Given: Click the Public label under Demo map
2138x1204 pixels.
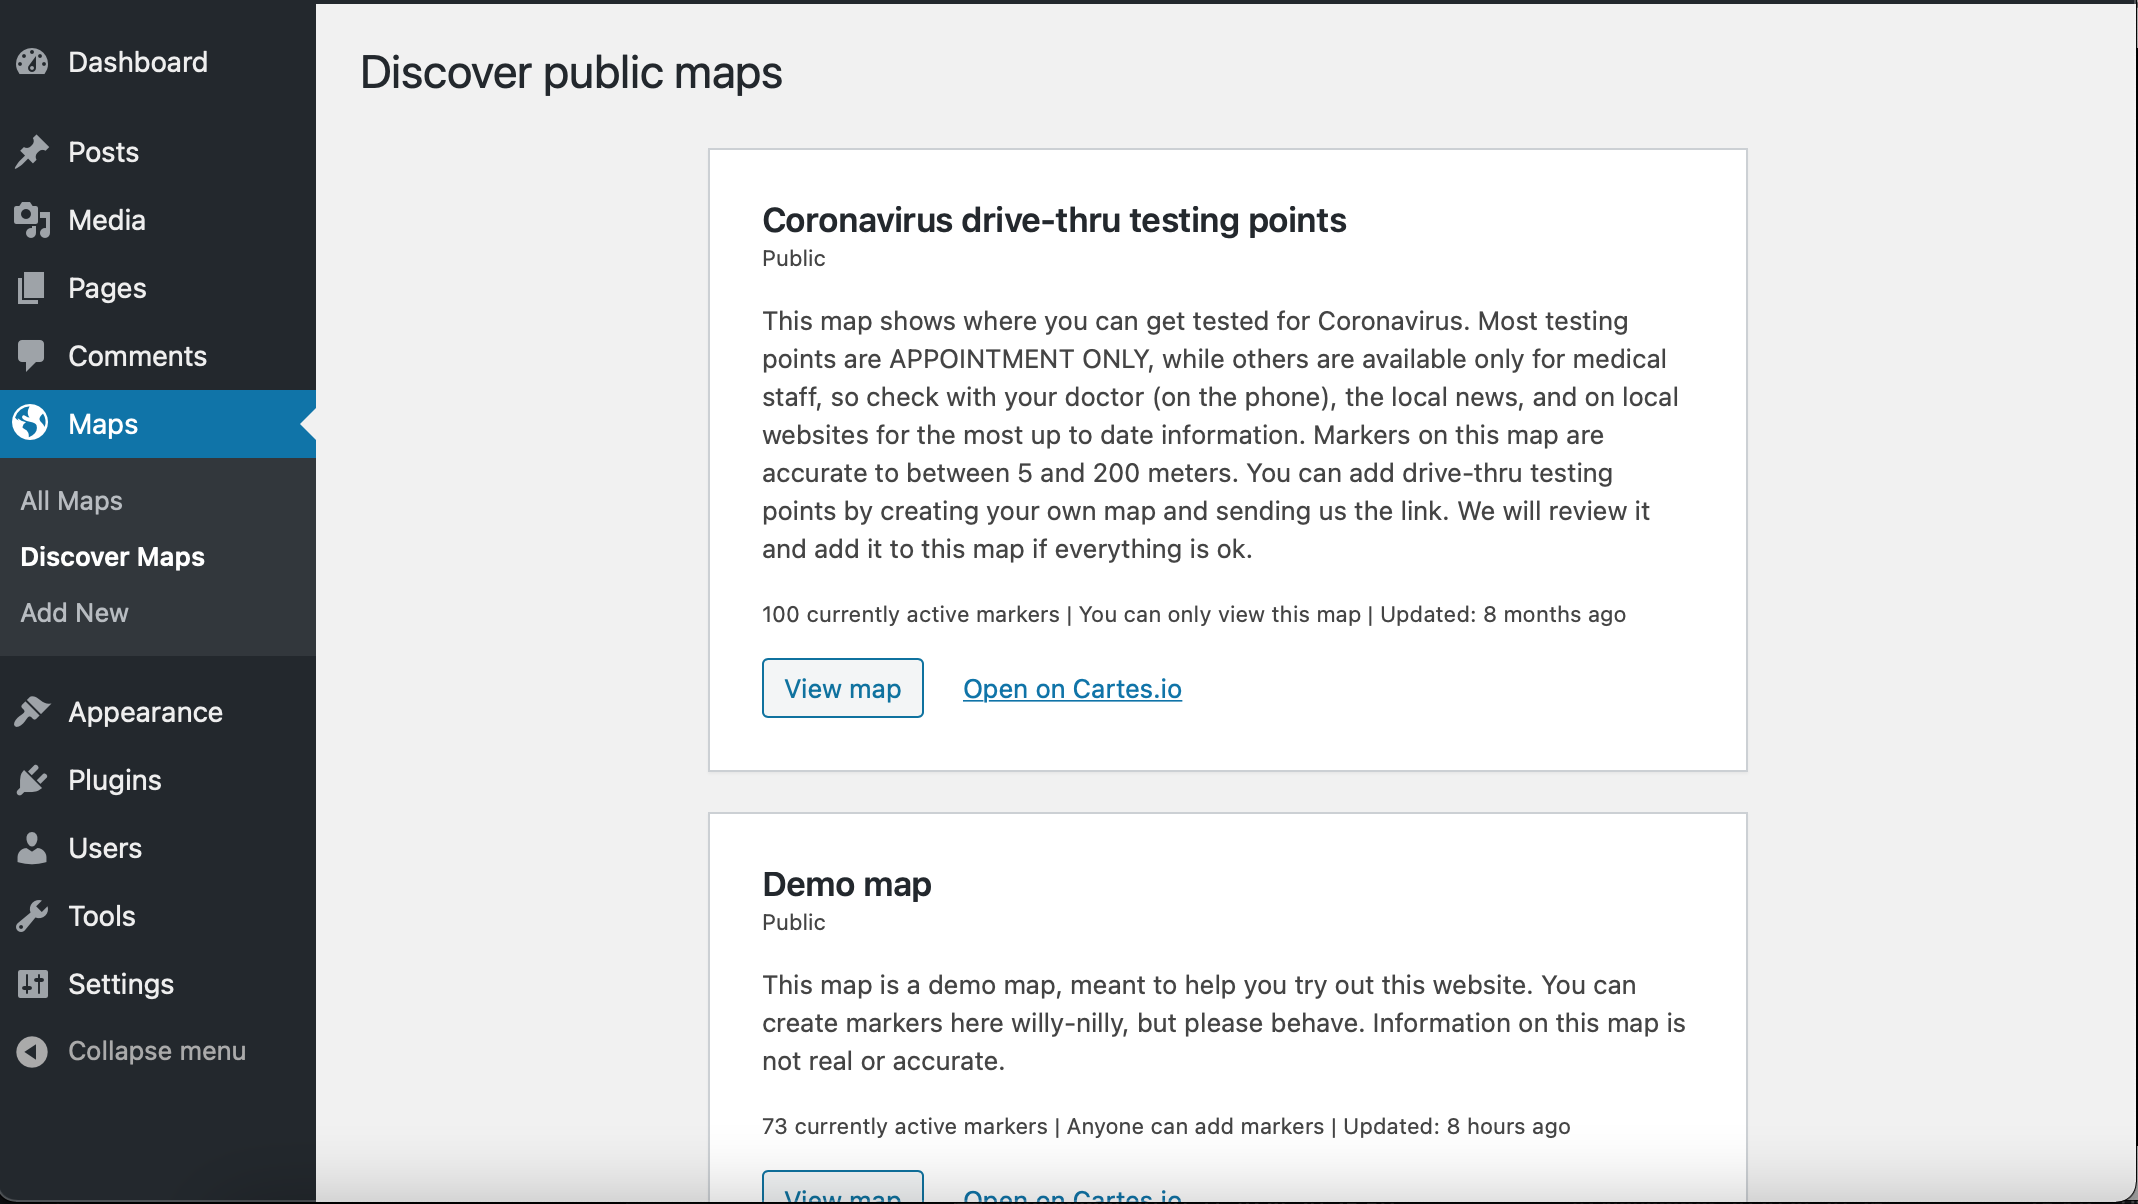Looking at the screenshot, I should (794, 922).
